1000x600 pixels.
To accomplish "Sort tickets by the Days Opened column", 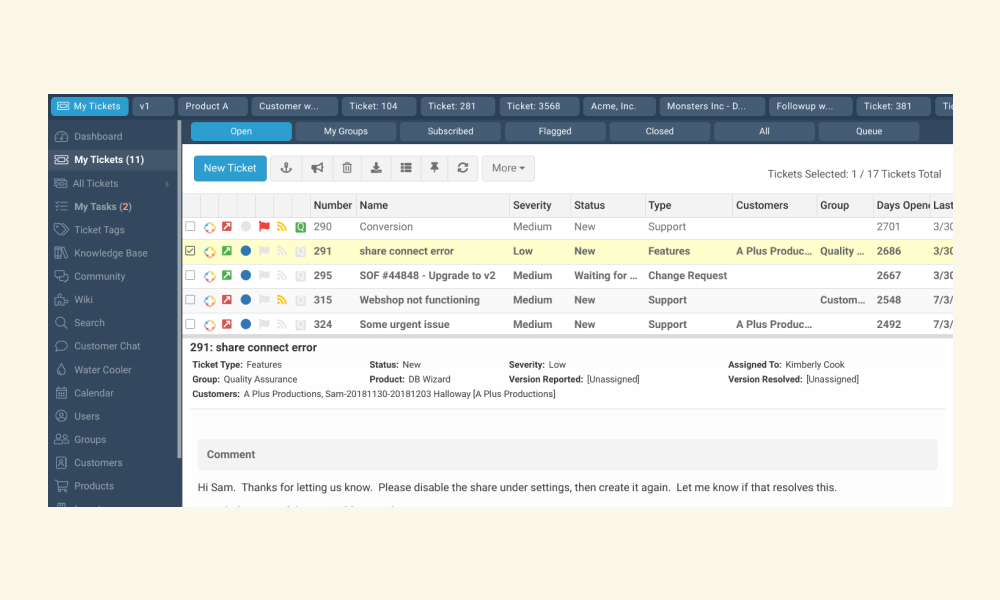I will click(902, 205).
